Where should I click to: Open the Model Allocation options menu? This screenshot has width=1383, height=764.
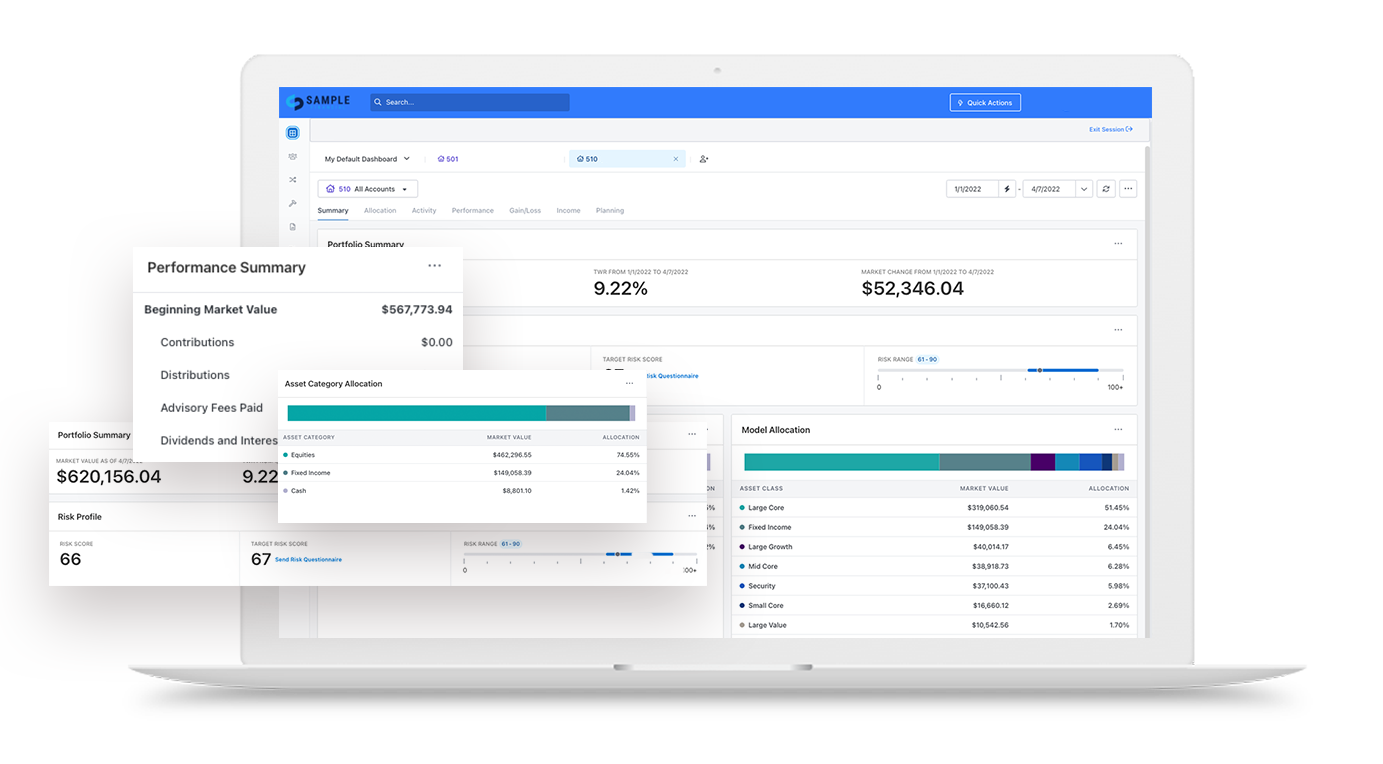pos(1118,430)
